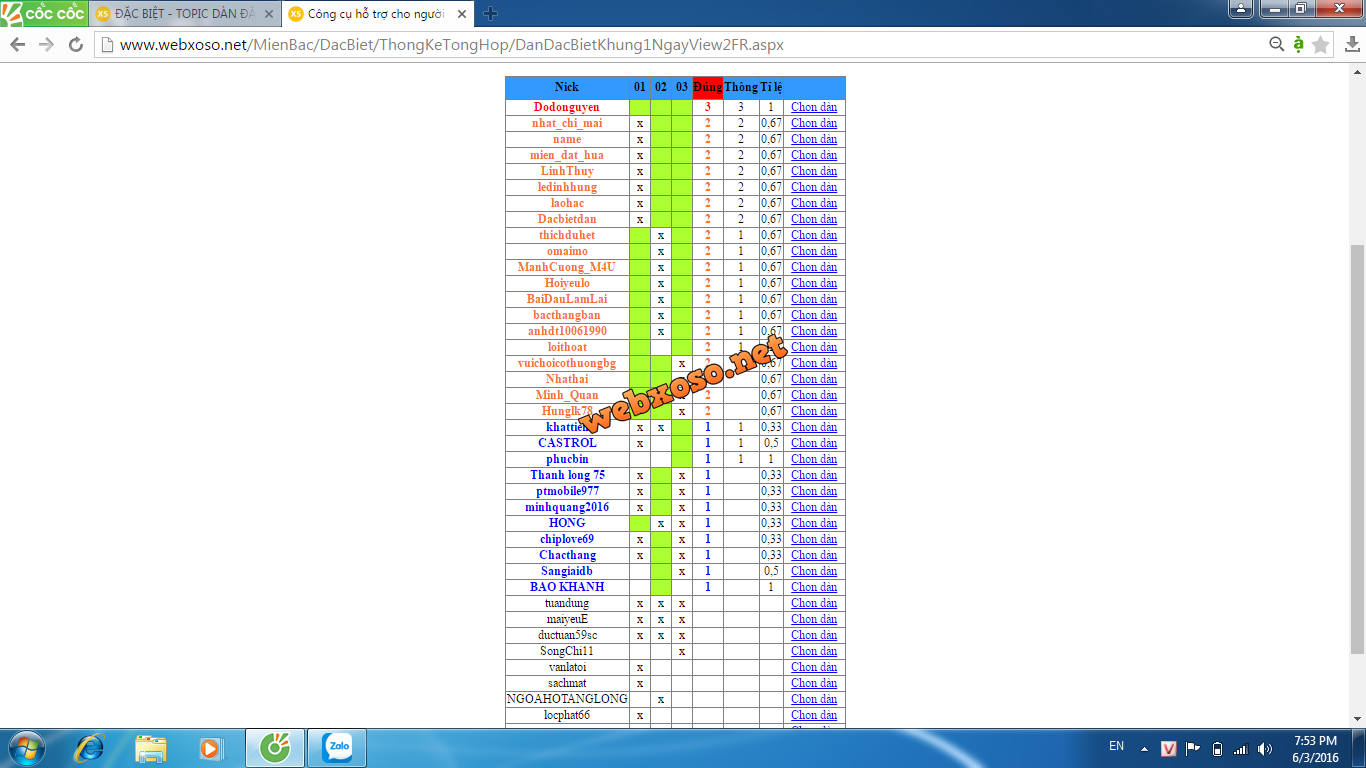Screen dimensions: 1366x768
Task: Bookmark this page with the star icon
Action: [x=1321, y=44]
